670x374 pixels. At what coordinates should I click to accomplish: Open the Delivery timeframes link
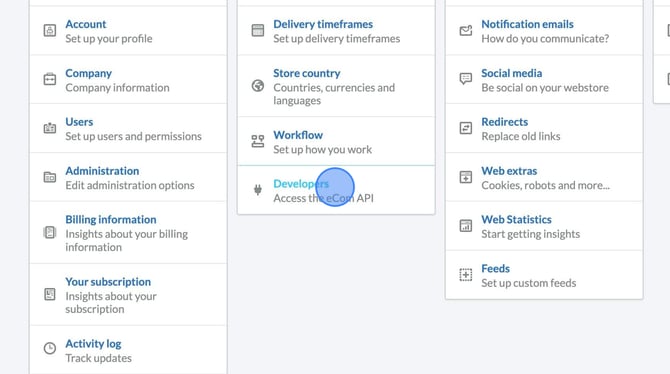tap(323, 24)
